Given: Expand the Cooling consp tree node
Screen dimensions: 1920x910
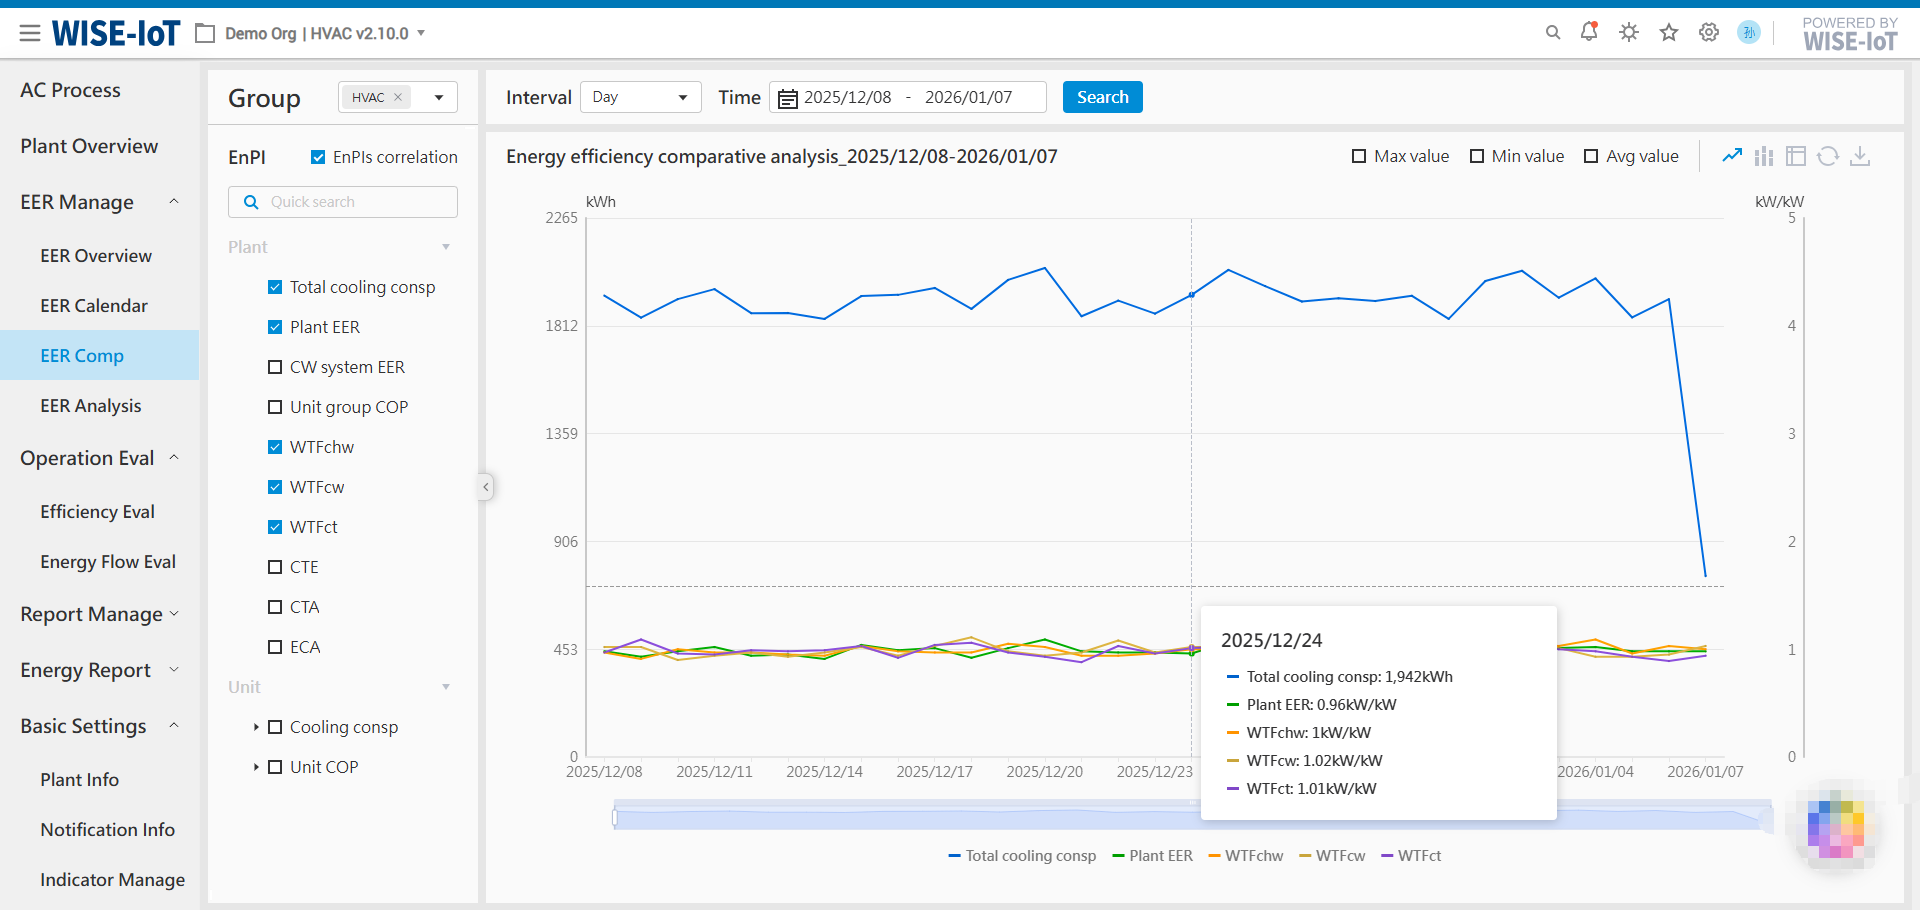Looking at the screenshot, I should coord(256,727).
